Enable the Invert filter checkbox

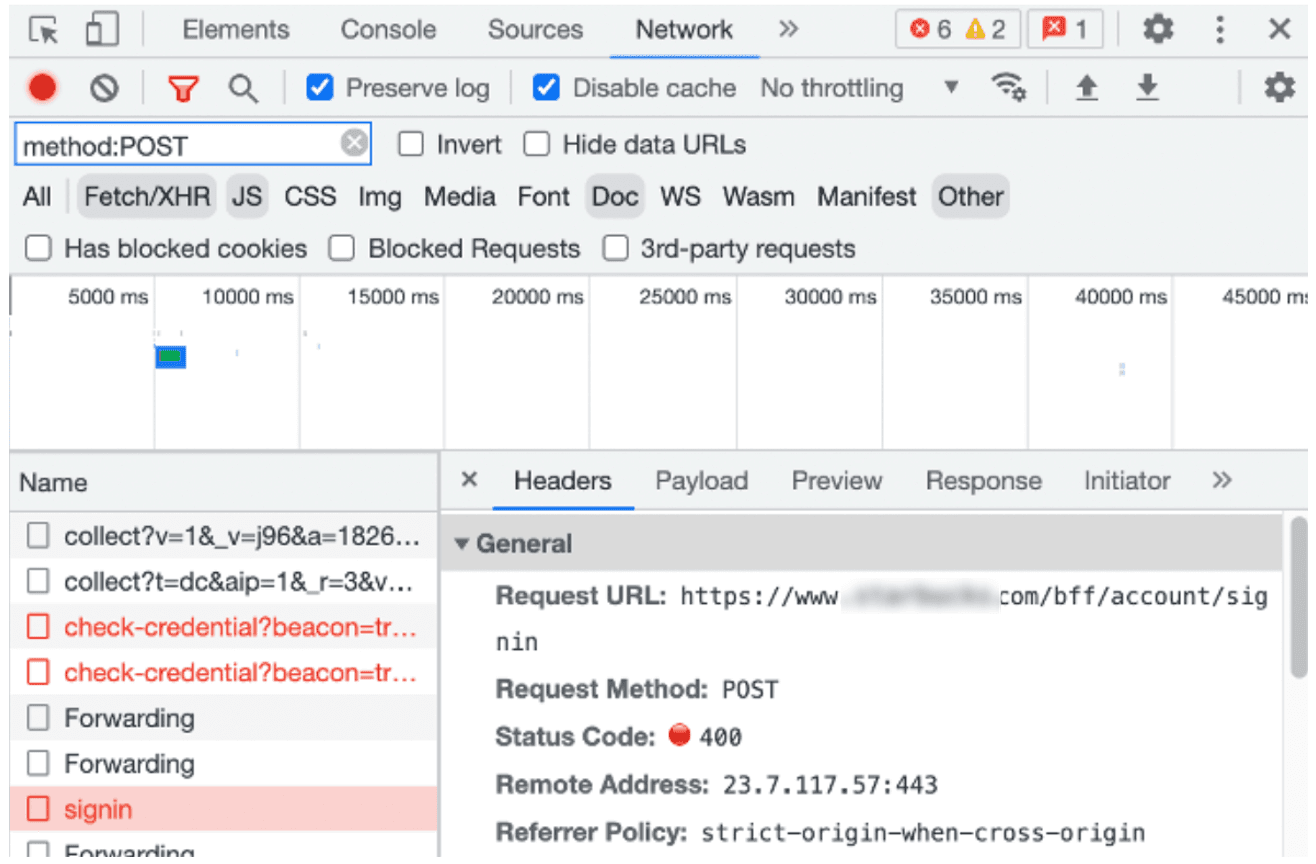pos(410,144)
